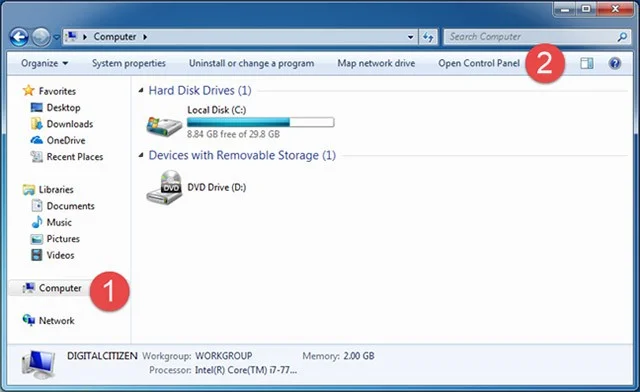The image size is (640, 392).
Task: Choose Uninstall or change a program
Action: pyautogui.click(x=251, y=63)
